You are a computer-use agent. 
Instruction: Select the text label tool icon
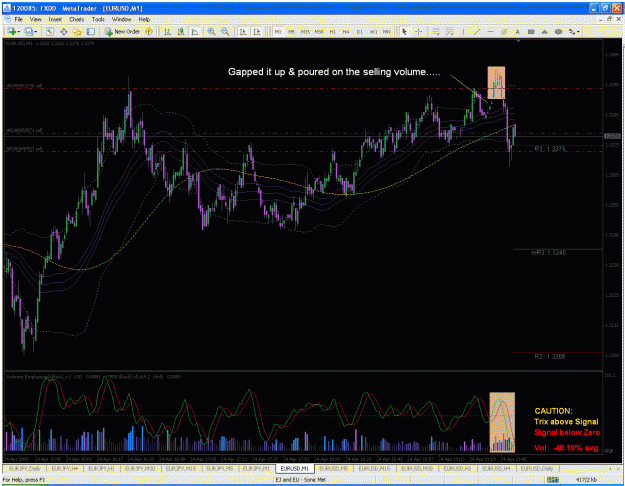(x=531, y=31)
